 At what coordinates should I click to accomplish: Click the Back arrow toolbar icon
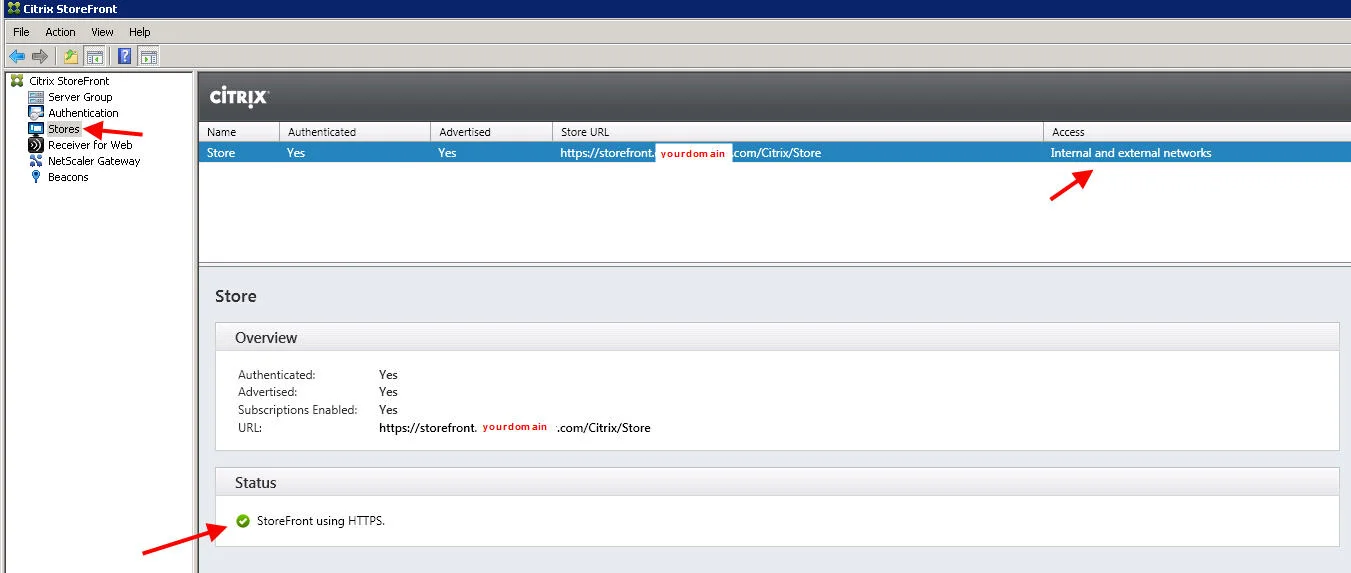(17, 56)
